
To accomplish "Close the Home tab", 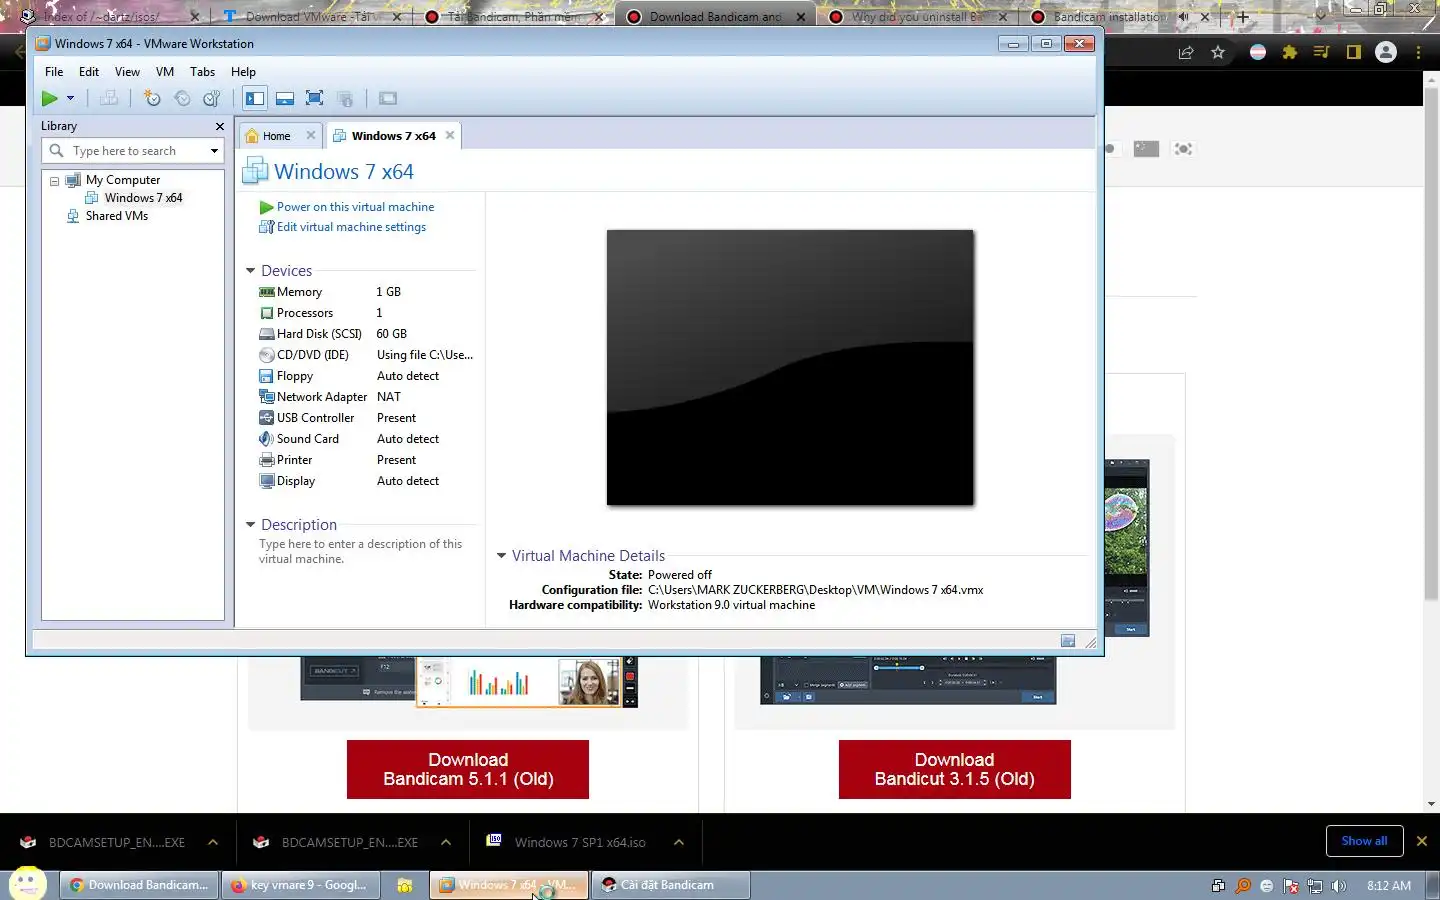I will coord(311,135).
